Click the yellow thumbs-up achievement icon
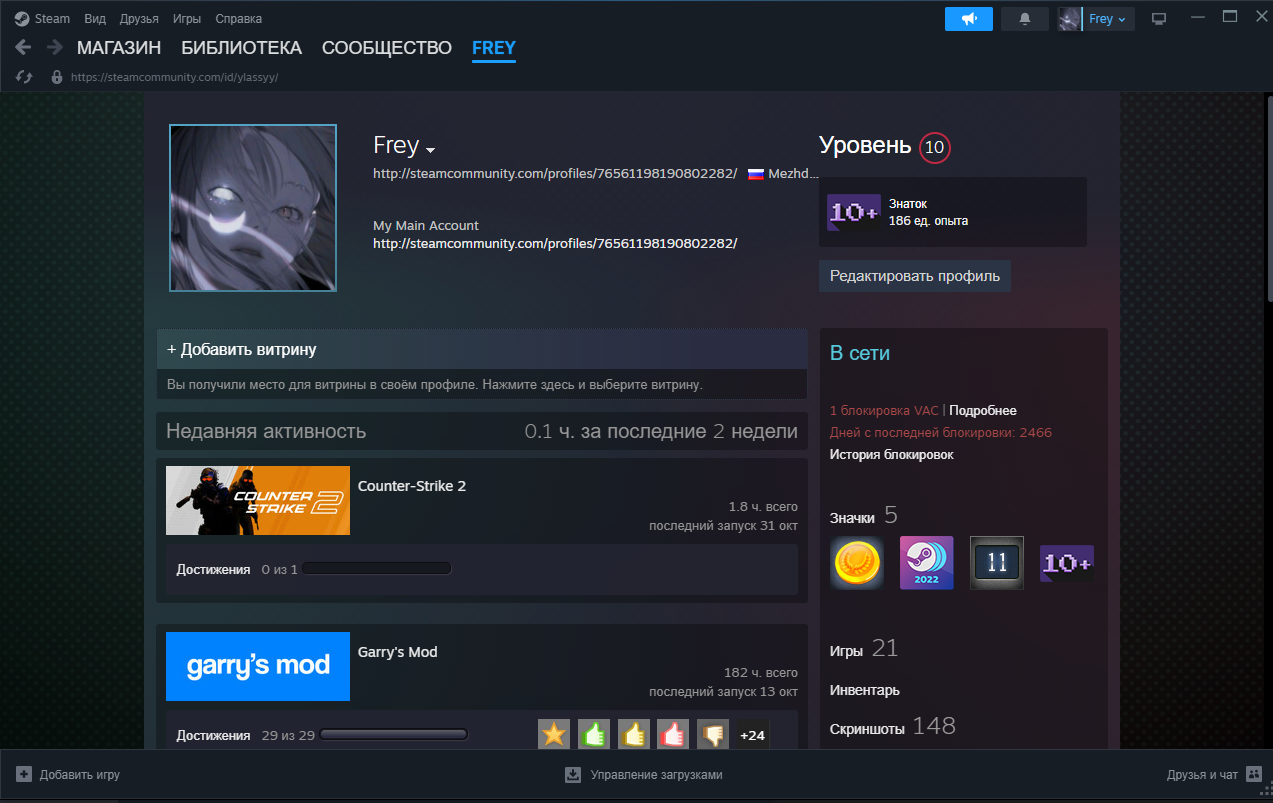1273x803 pixels. pos(634,735)
